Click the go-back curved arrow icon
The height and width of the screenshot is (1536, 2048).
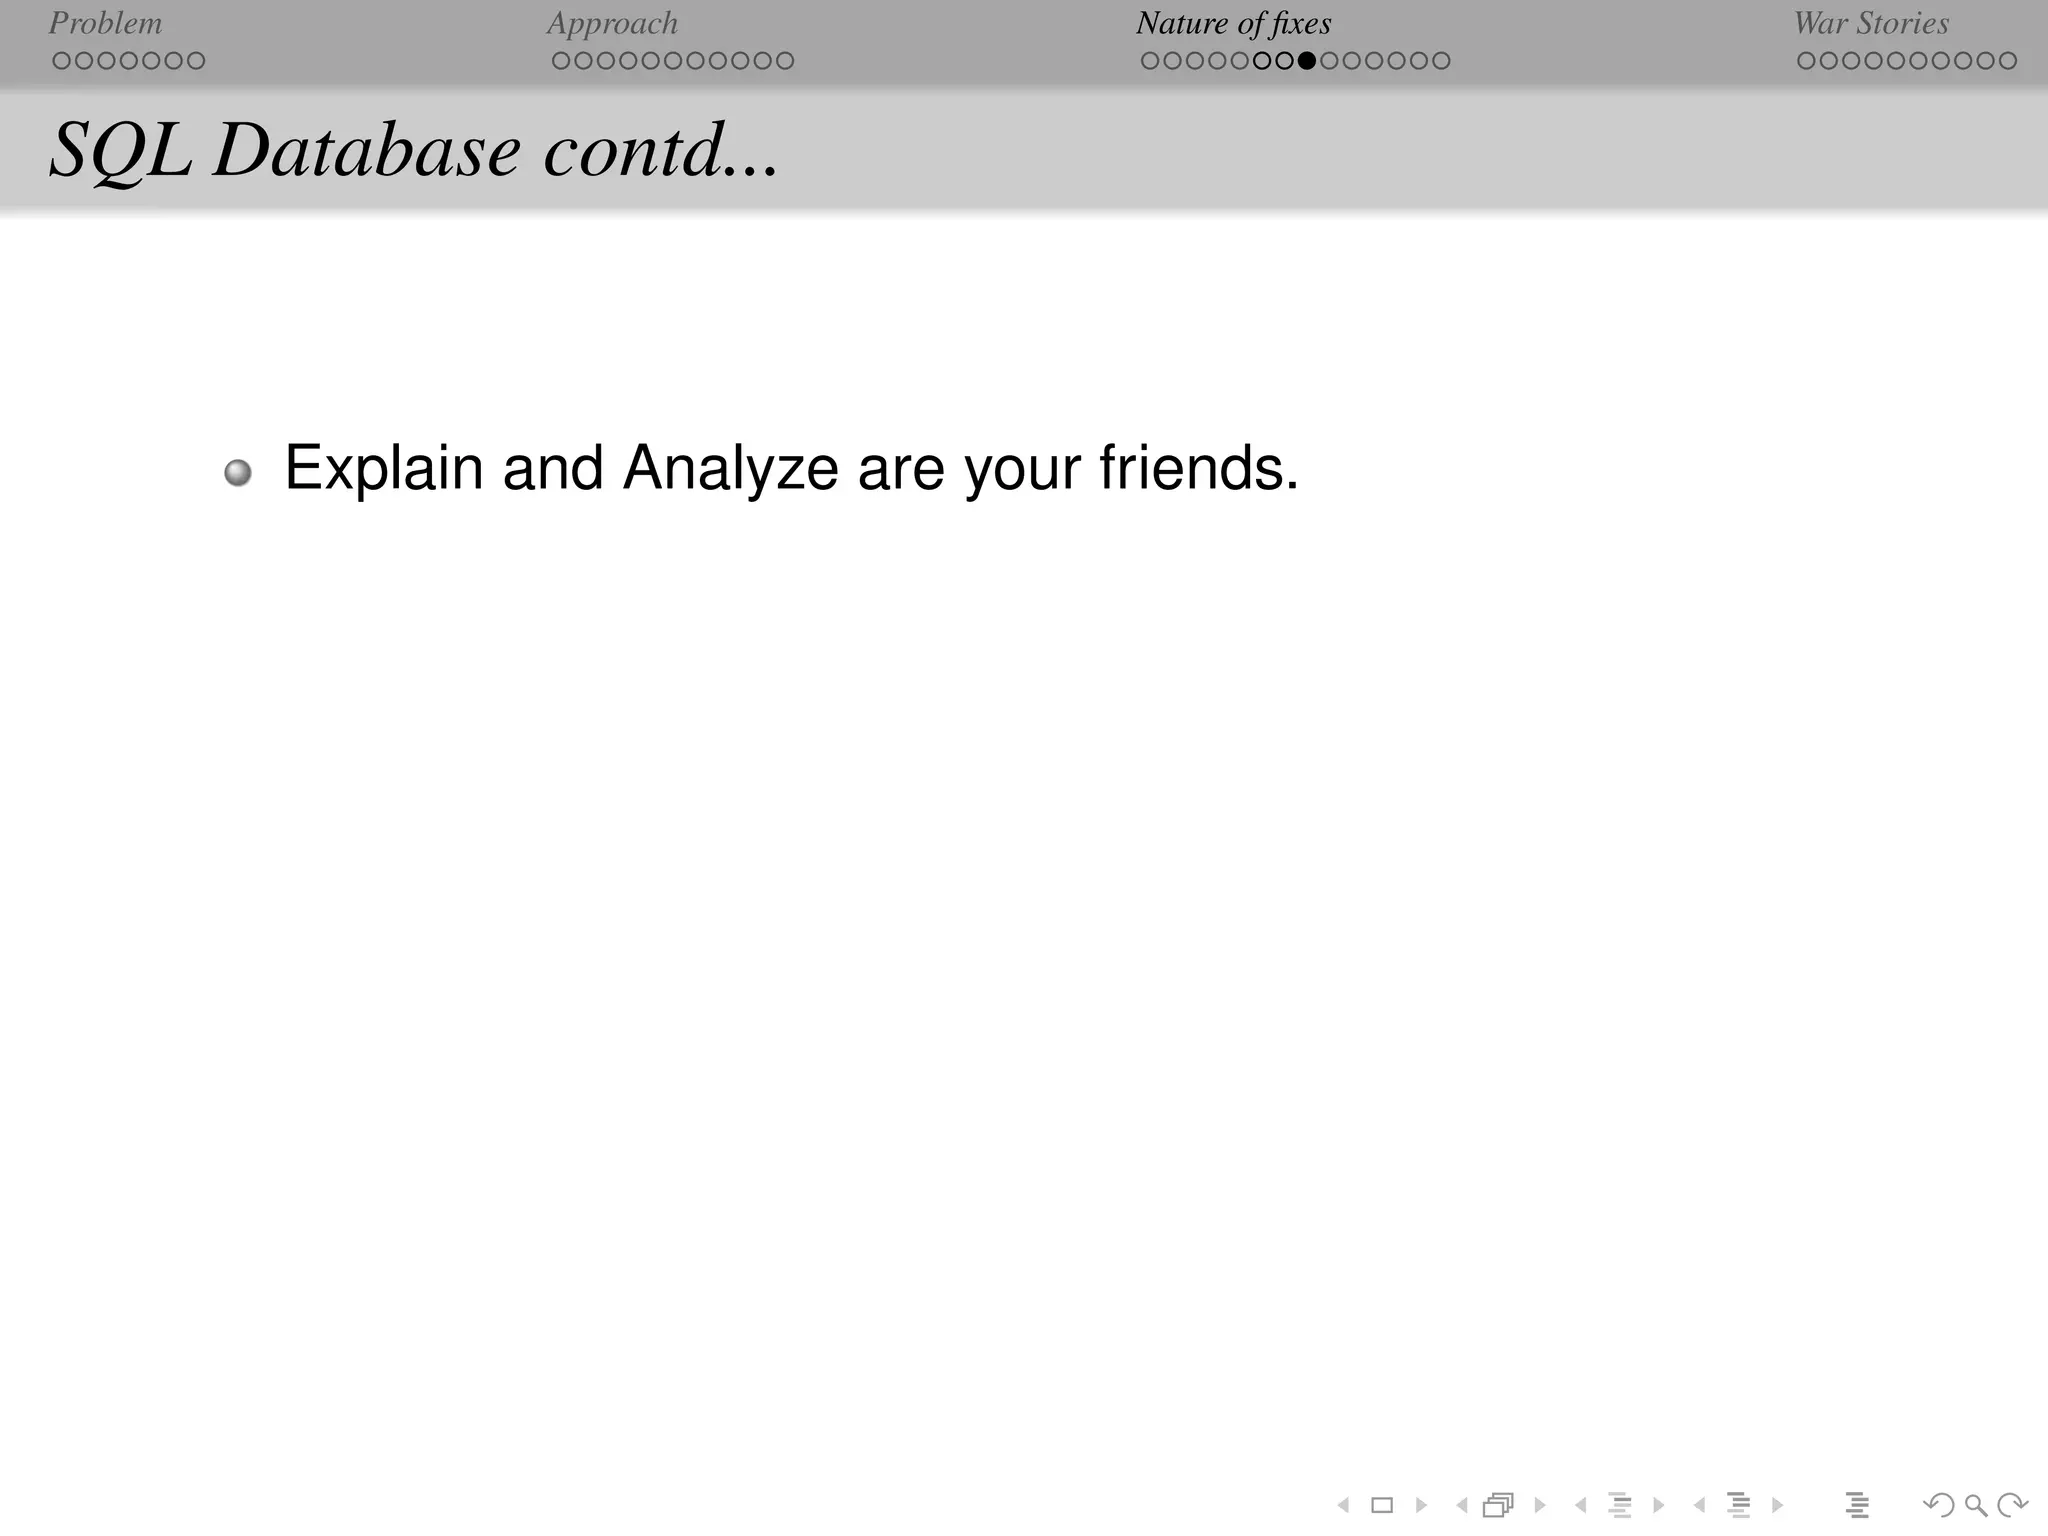coord(1939,1505)
